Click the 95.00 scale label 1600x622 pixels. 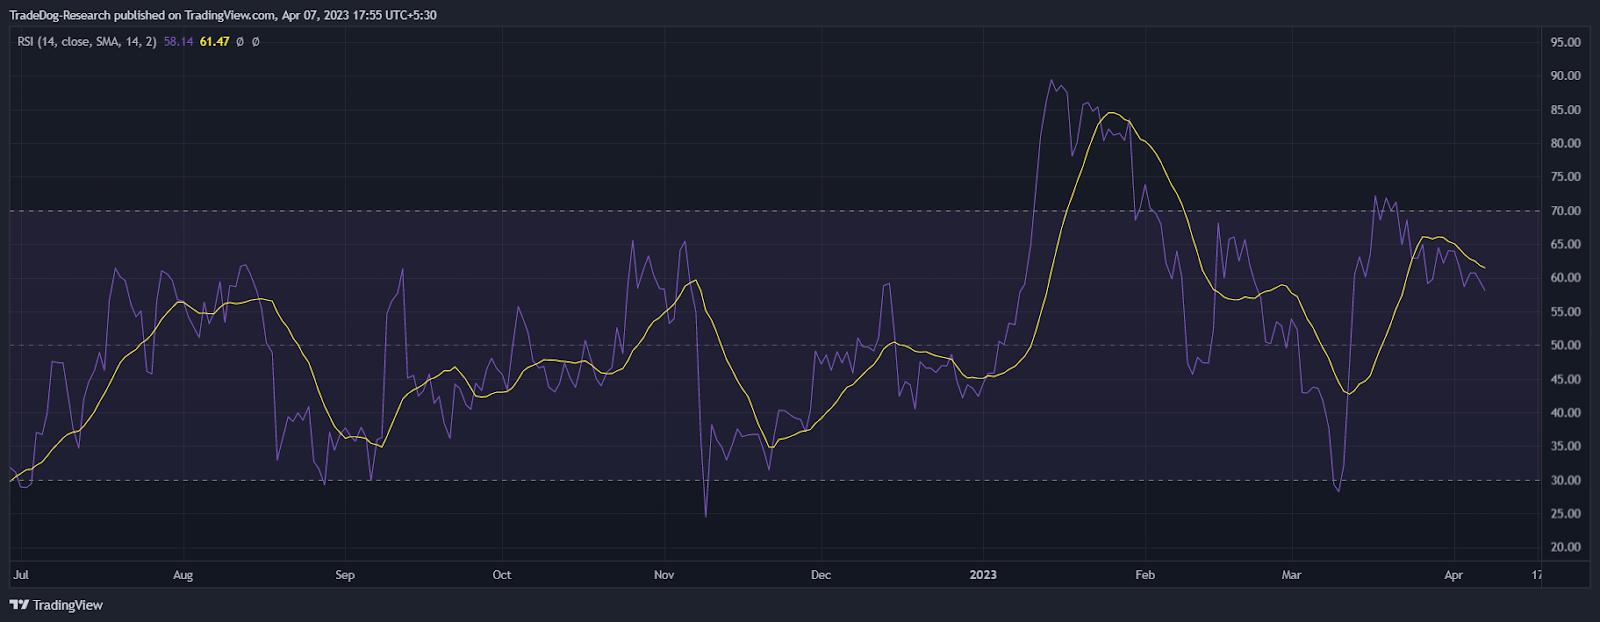coord(1565,42)
